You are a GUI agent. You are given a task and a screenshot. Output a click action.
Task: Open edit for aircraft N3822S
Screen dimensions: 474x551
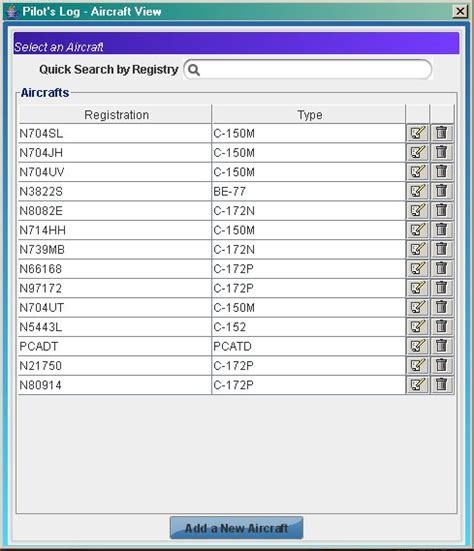click(x=417, y=191)
